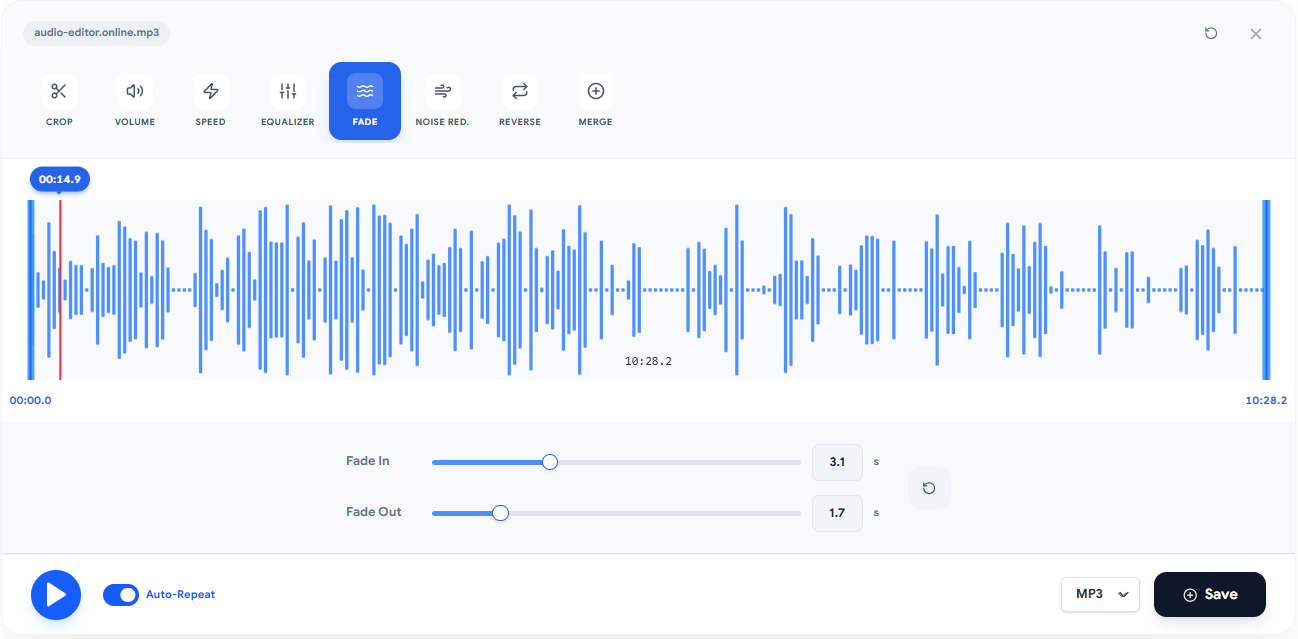This screenshot has width=1298, height=639.
Task: Click the Save button
Action: tap(1210, 594)
